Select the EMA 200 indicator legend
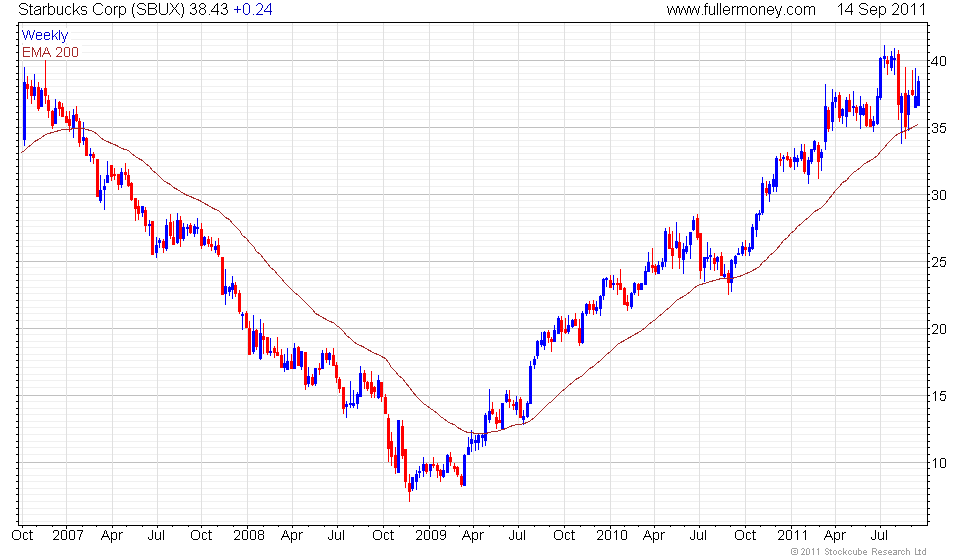The height and width of the screenshot is (560, 980). (x=50, y=52)
